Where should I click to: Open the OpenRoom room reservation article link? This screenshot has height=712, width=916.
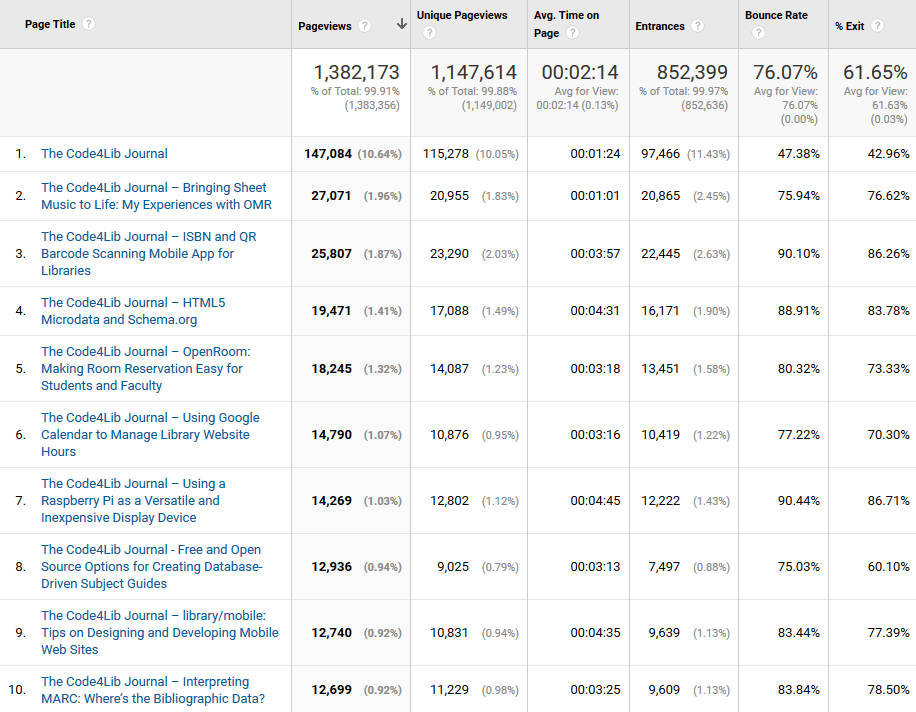click(145, 369)
